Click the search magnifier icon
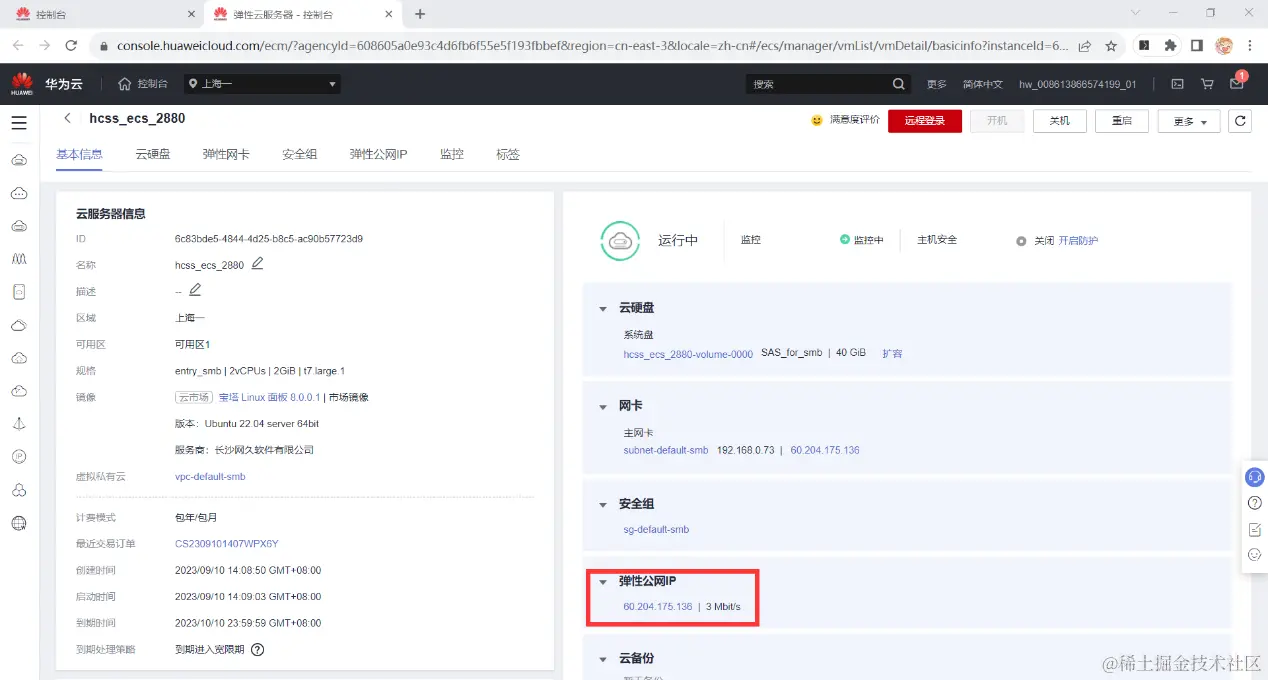This screenshot has height=680, width=1268. (x=898, y=84)
